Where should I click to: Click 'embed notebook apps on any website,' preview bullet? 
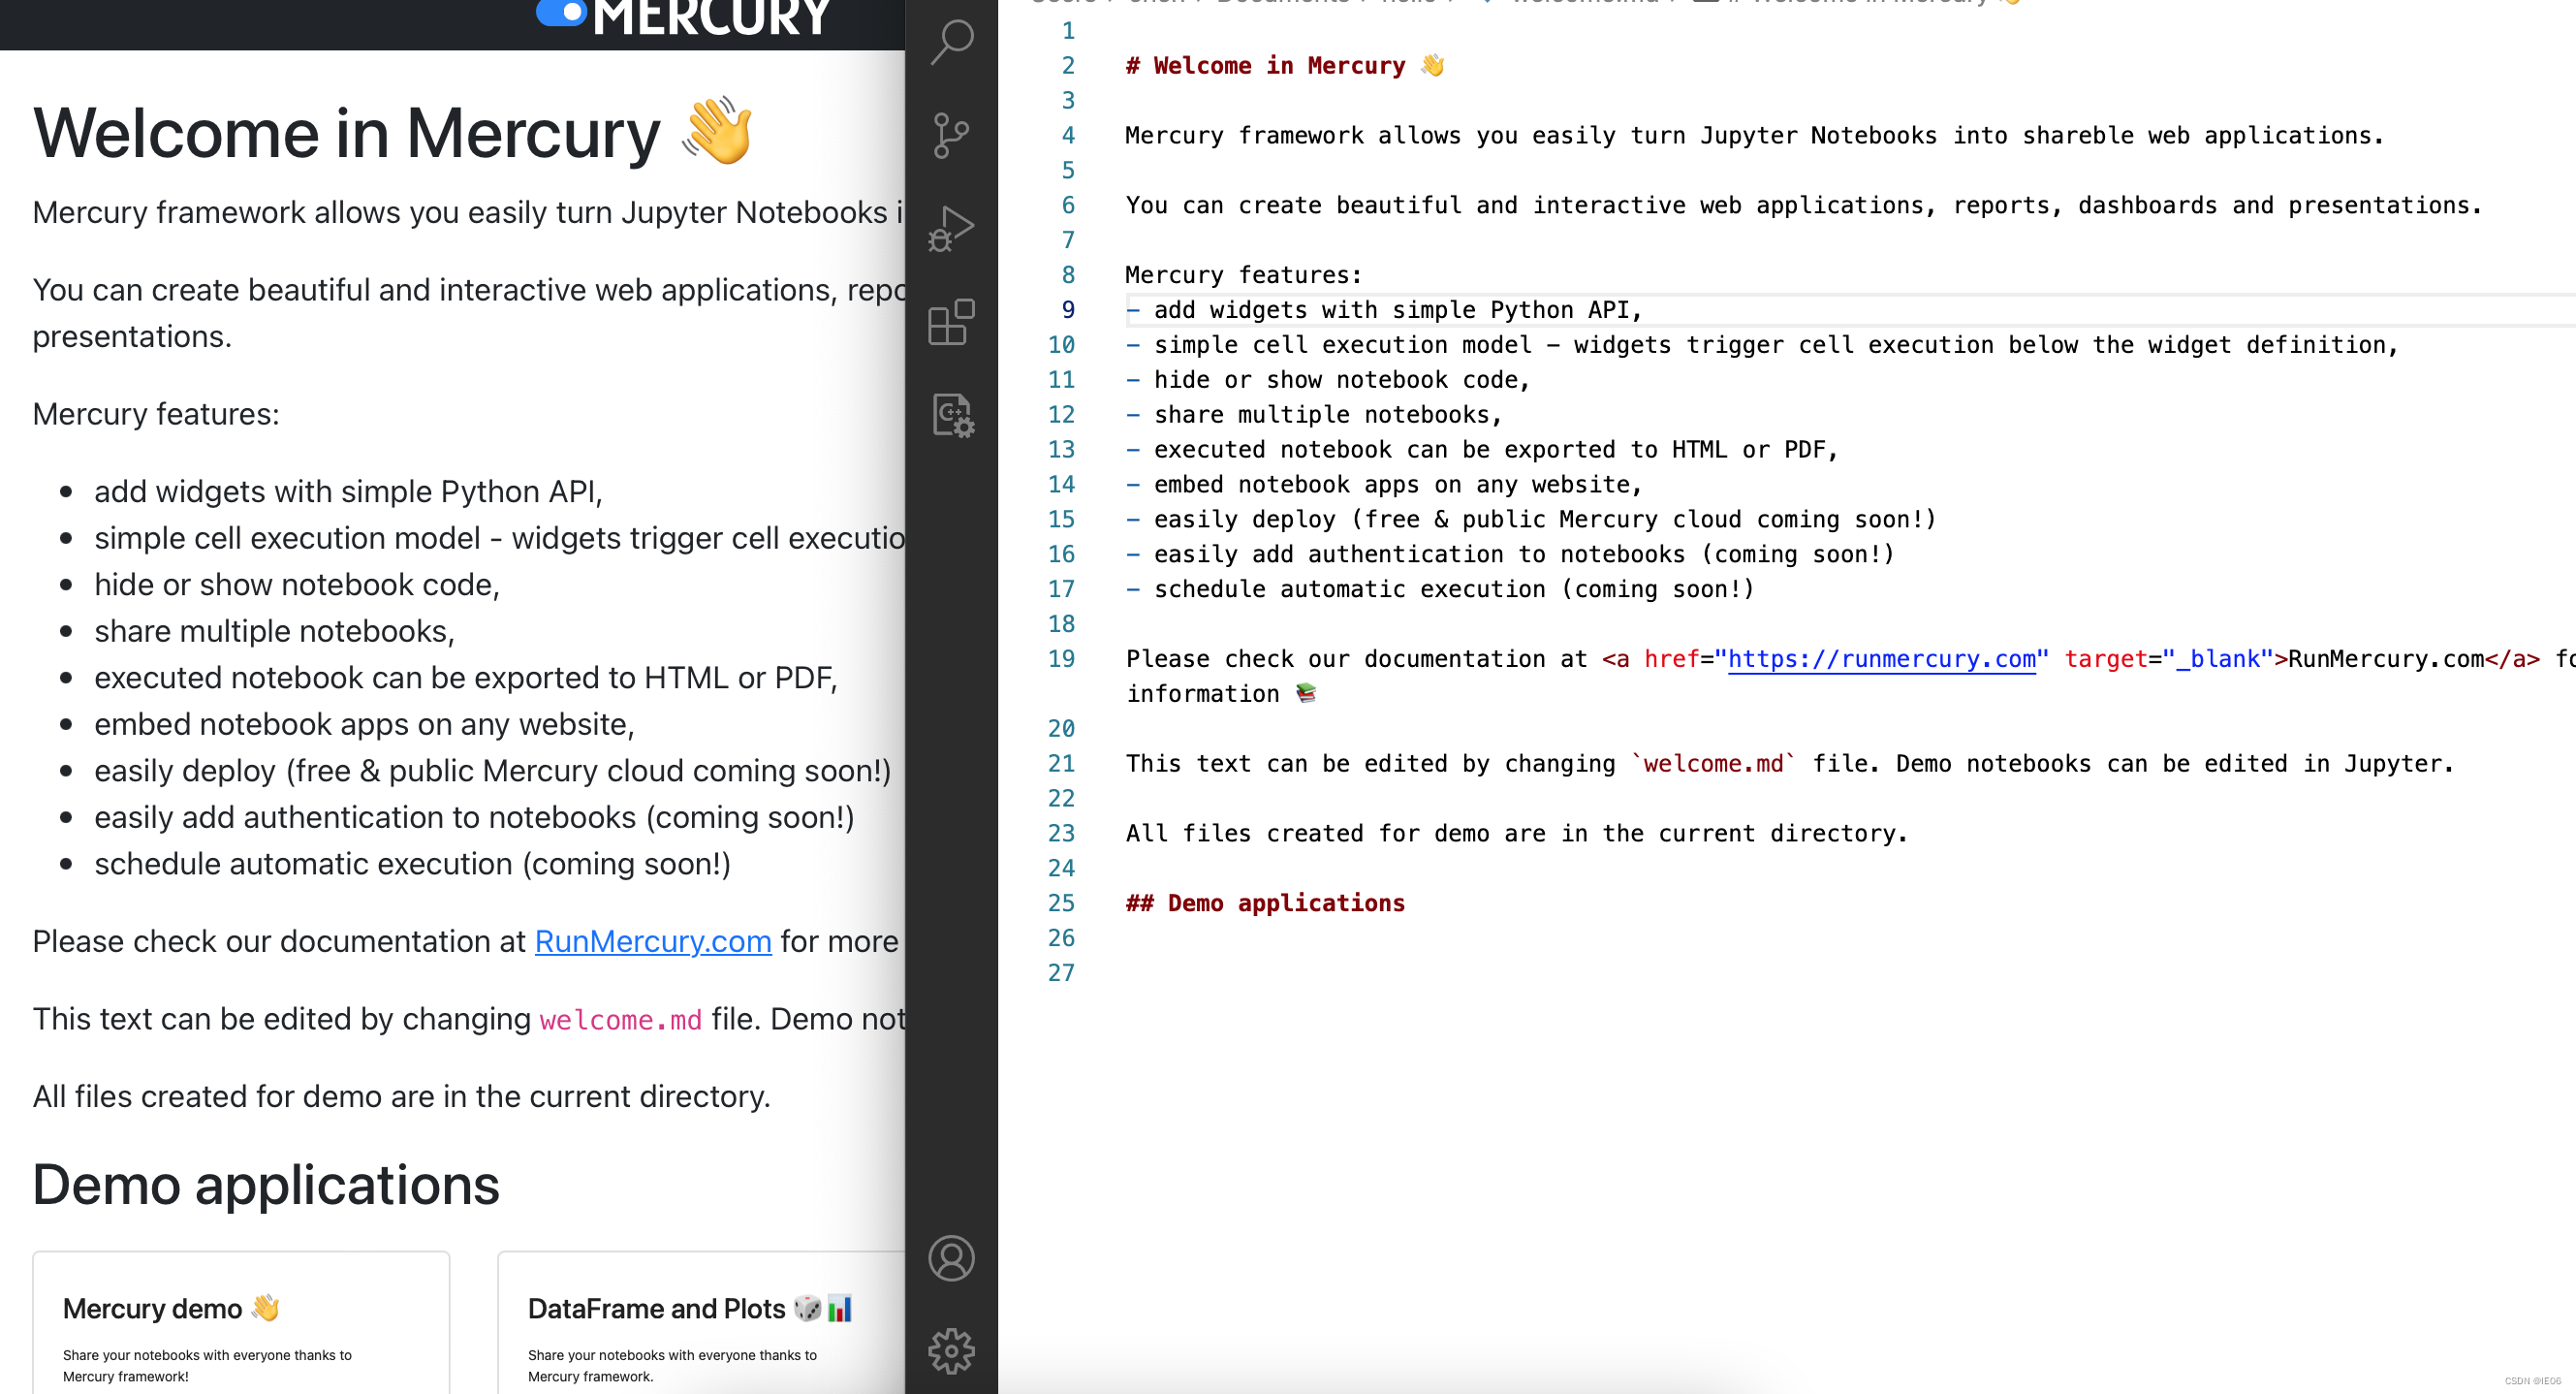click(x=364, y=724)
